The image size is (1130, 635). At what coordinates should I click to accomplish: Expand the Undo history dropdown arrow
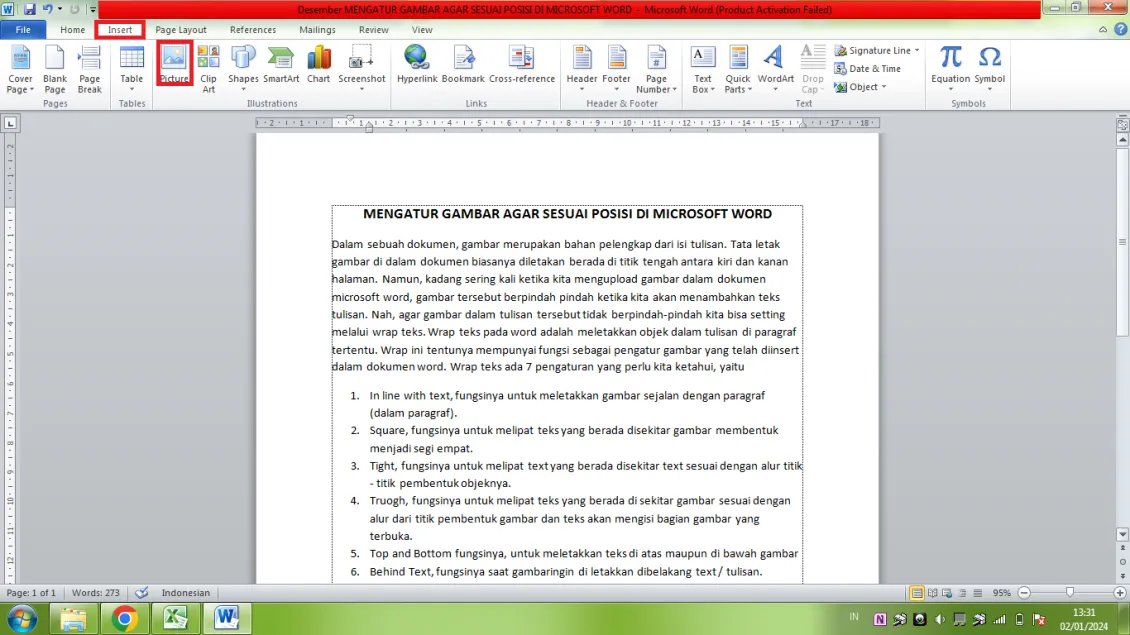click(x=59, y=9)
